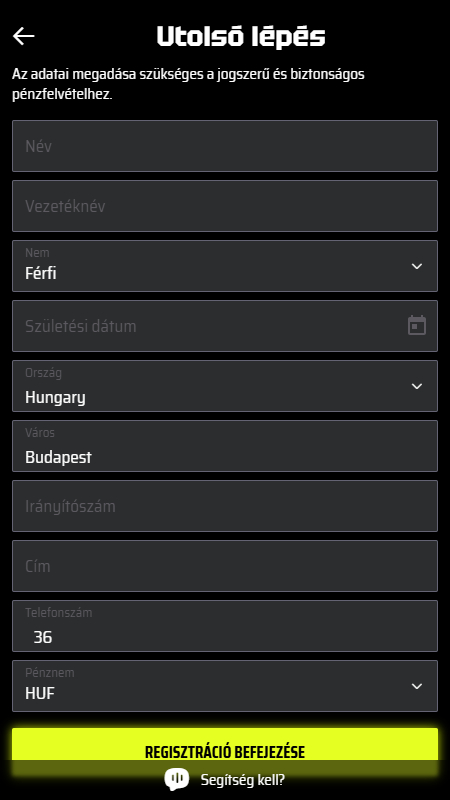The width and height of the screenshot is (450, 800).
Task: Expand the Nem dropdown showing Férfi
Action: click(225, 266)
